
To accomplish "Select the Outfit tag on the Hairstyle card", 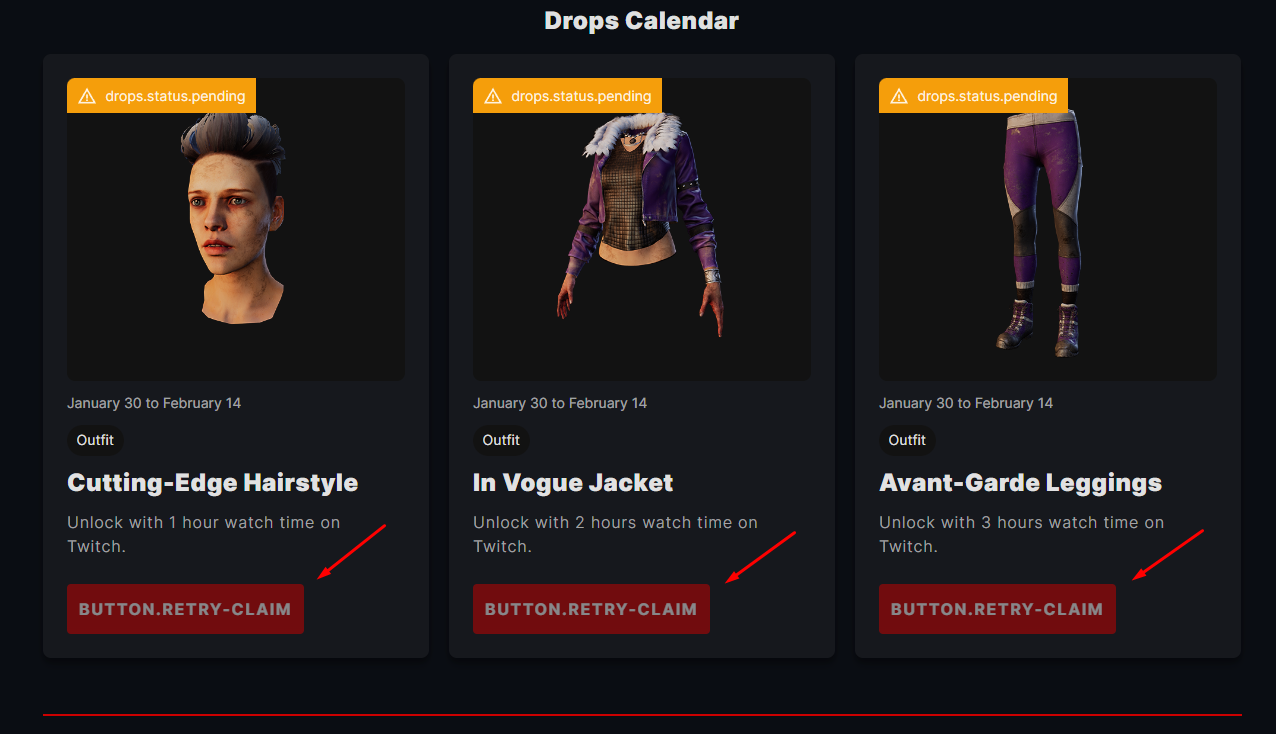I will pos(95,440).
